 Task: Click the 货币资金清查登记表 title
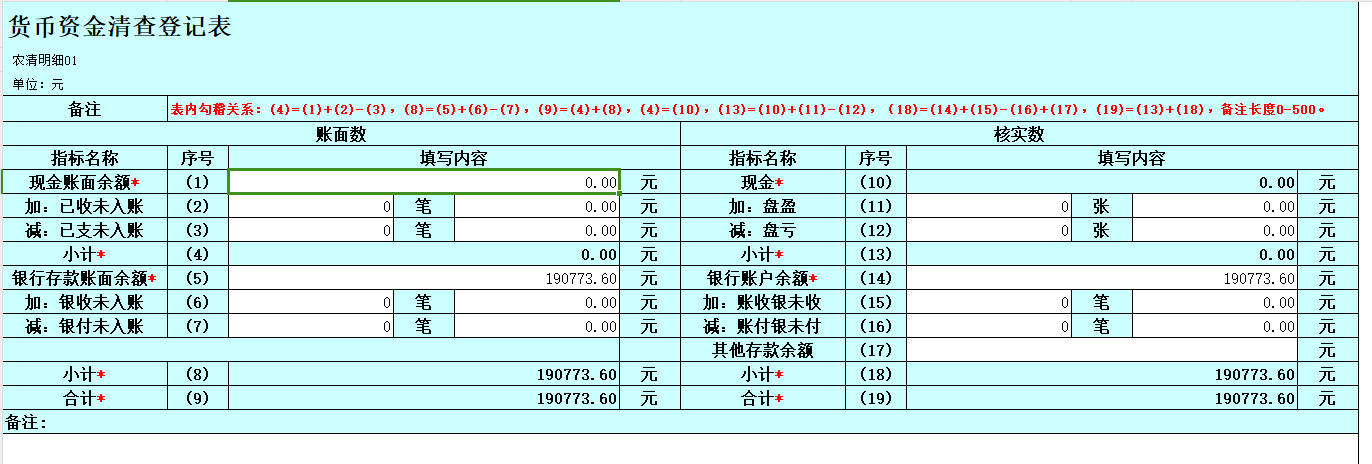(x=121, y=26)
